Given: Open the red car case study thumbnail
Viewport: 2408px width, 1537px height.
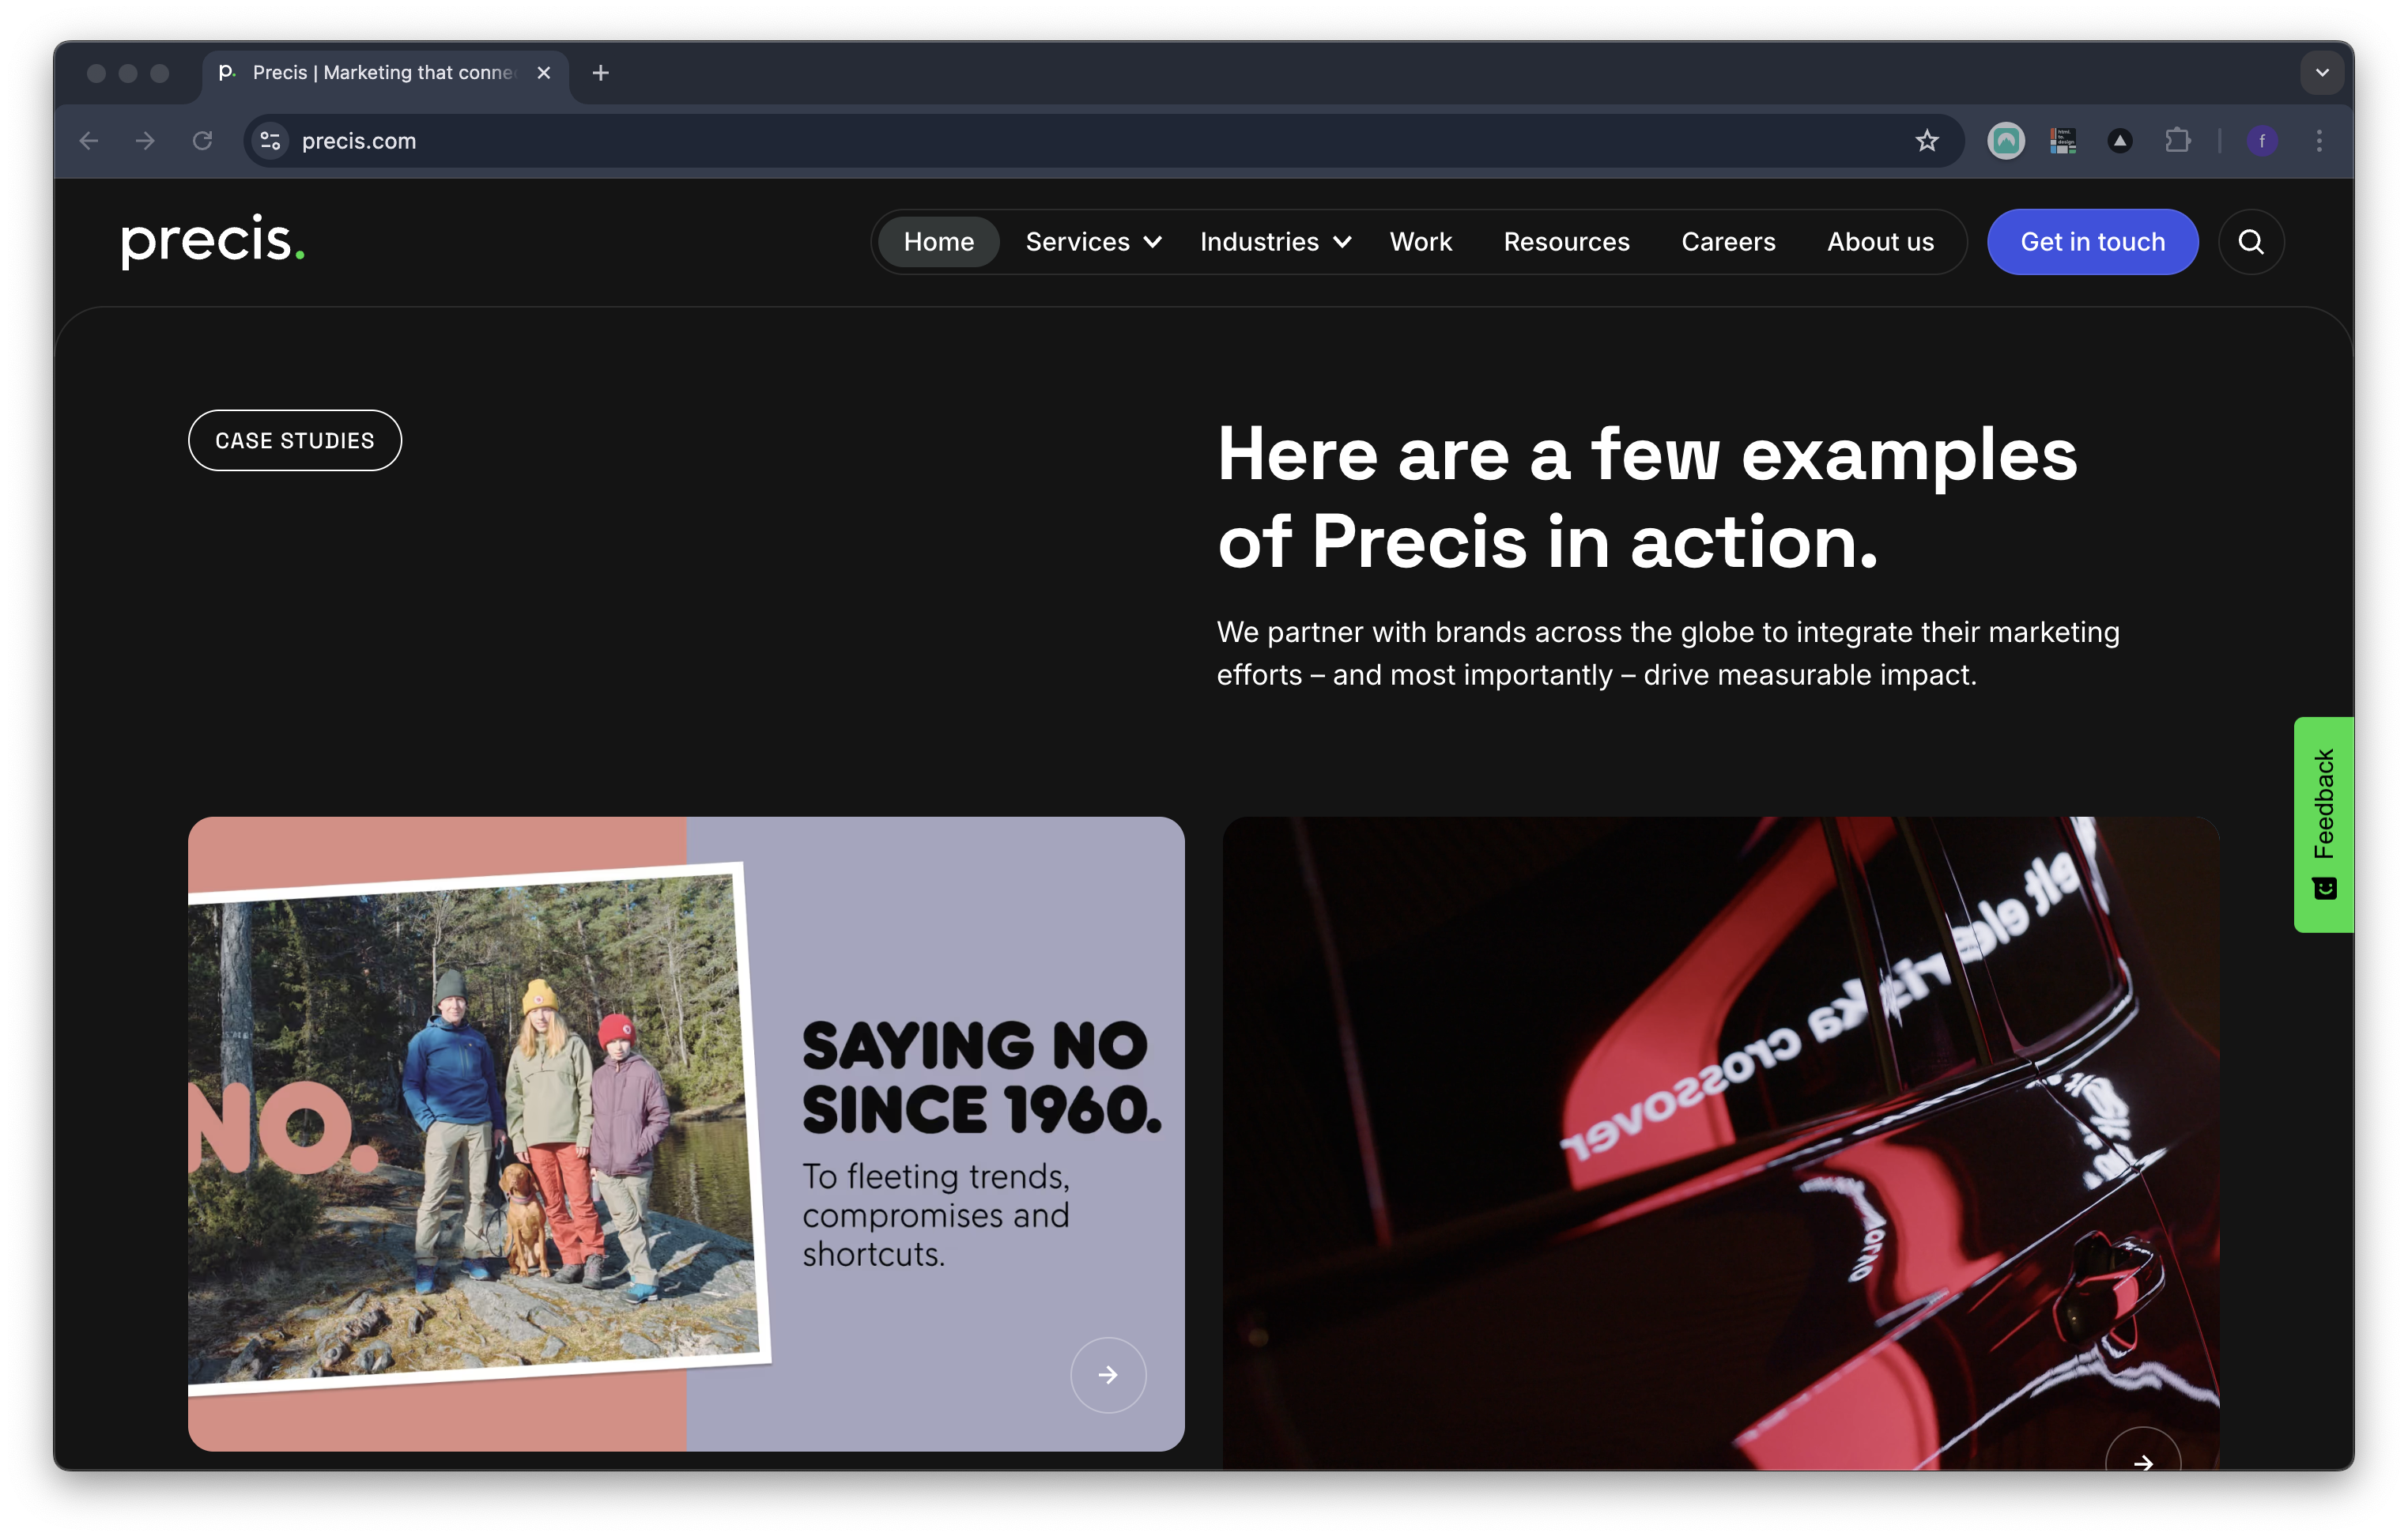Looking at the screenshot, I should pyautogui.click(x=1720, y=1140).
